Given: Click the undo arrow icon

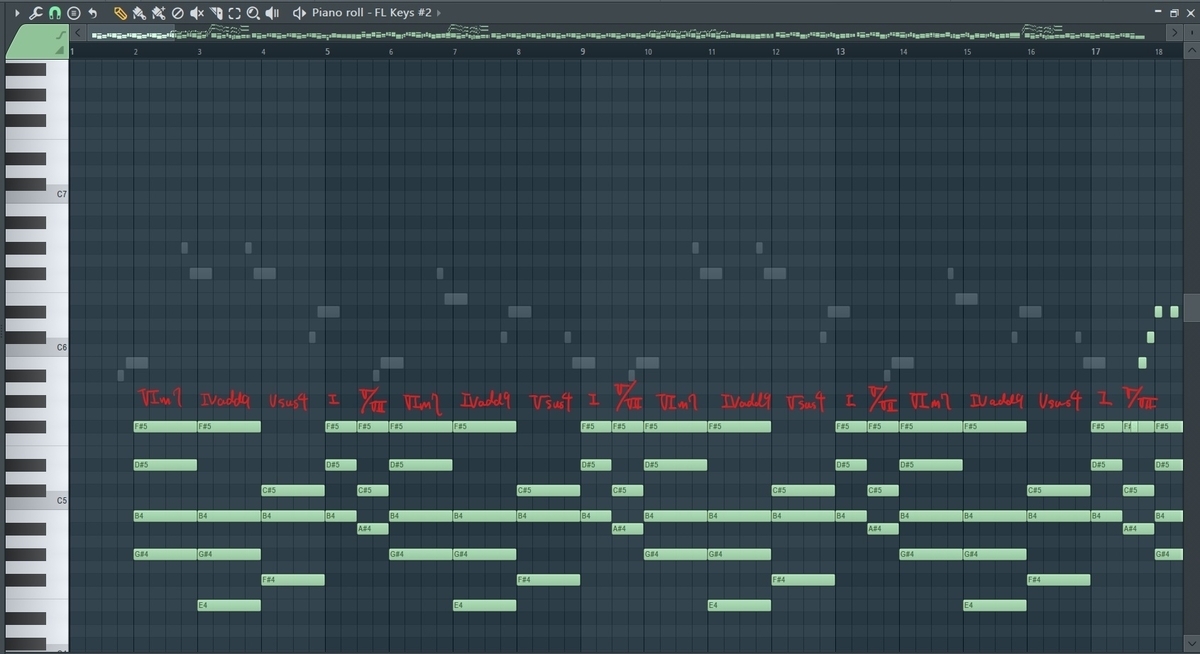Looking at the screenshot, I should click(93, 13).
